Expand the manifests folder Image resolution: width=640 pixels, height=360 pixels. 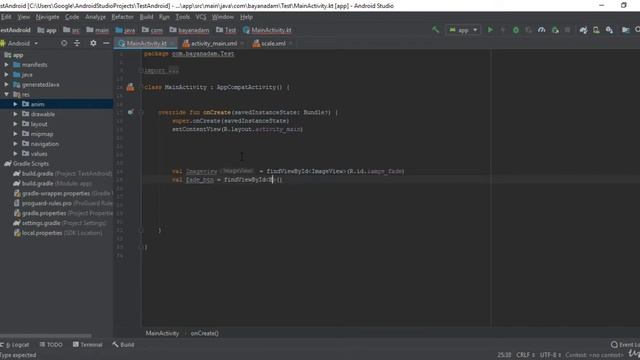(x=6, y=64)
